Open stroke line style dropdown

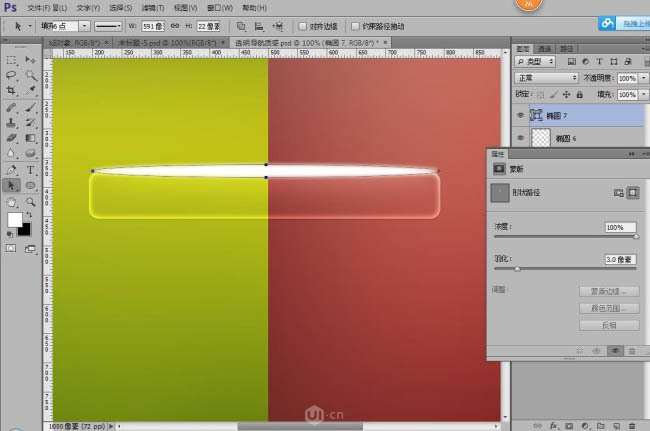(108, 26)
